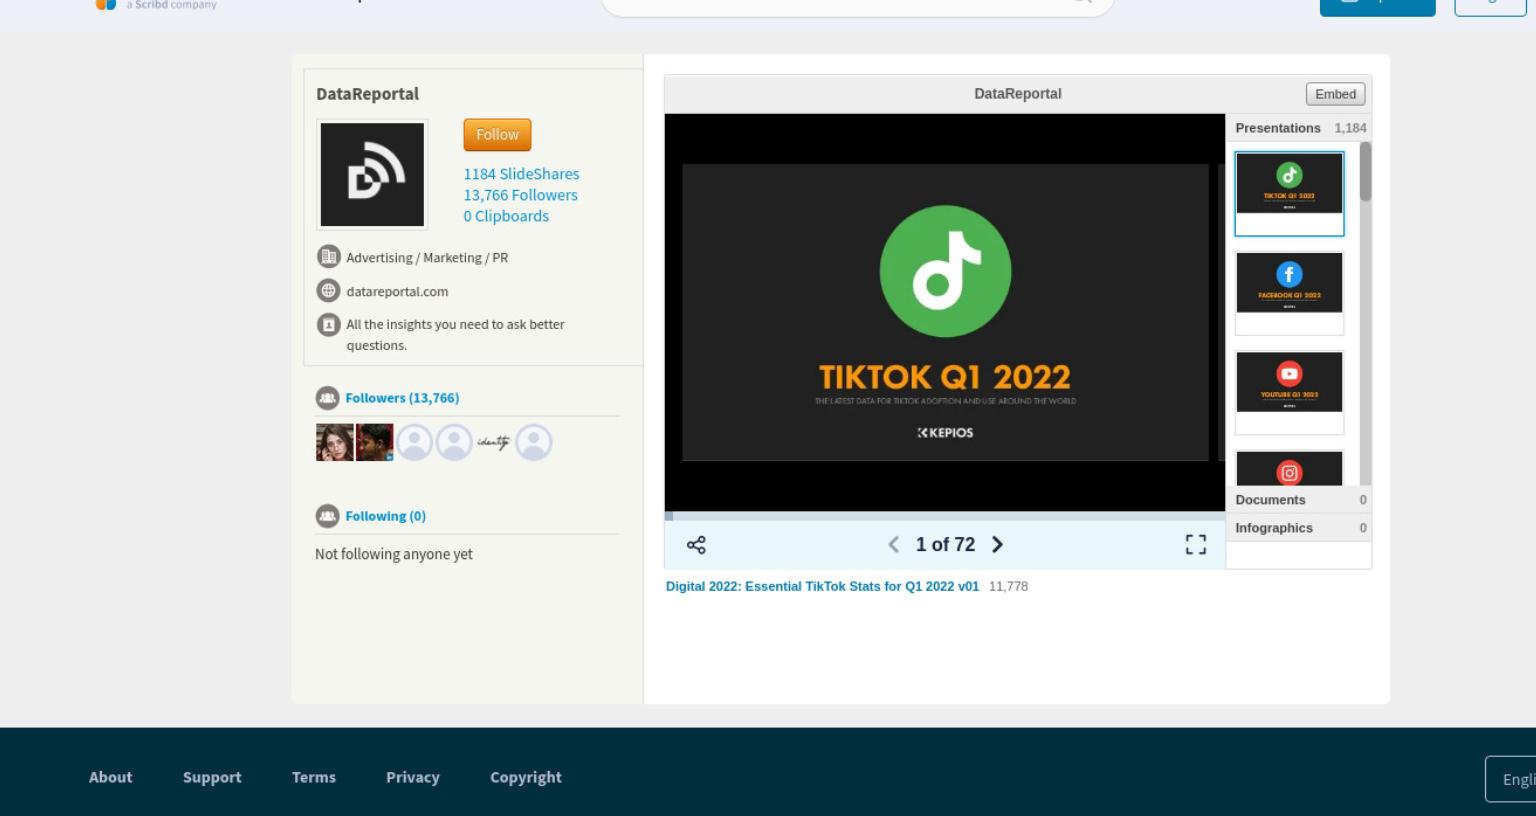Open the 13,766 Followers link under Follow

tap(520, 195)
